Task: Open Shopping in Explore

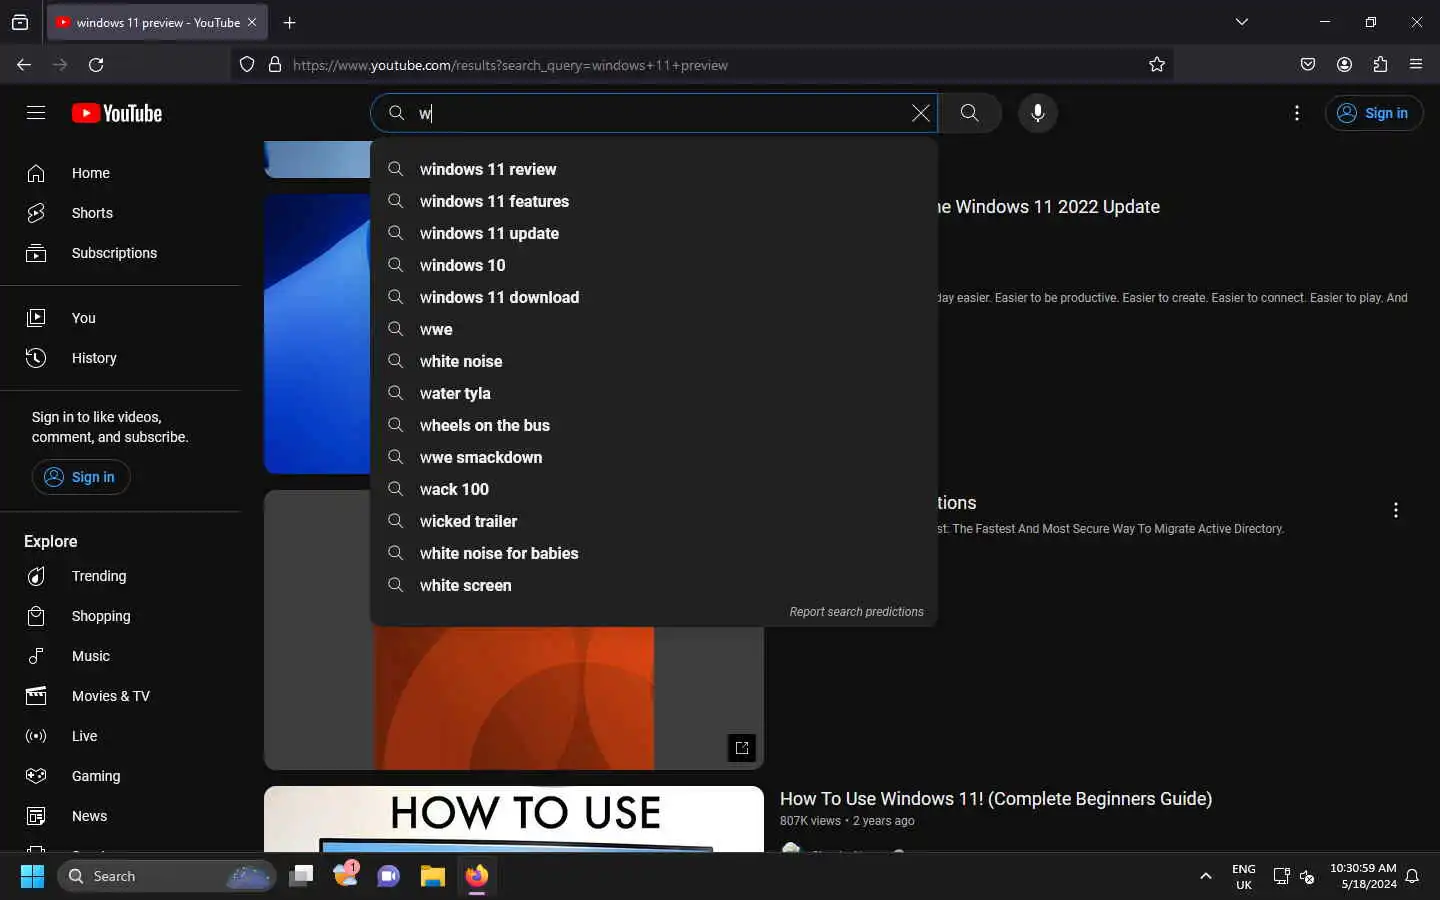Action: [x=120, y=616]
